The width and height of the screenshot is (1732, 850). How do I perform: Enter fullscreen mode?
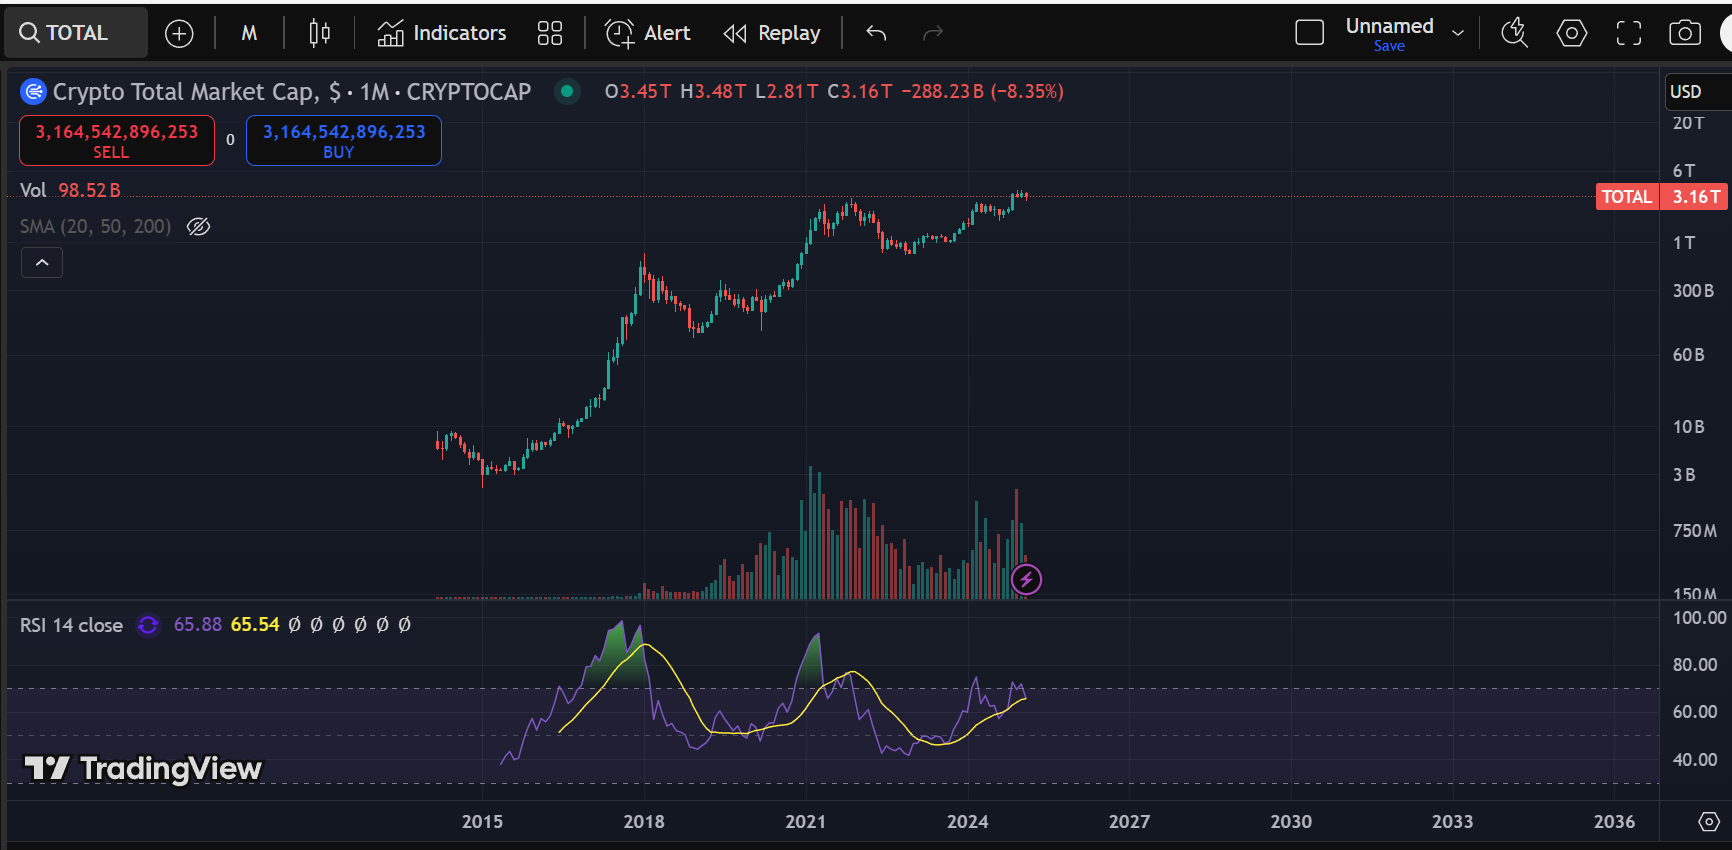(x=1628, y=34)
